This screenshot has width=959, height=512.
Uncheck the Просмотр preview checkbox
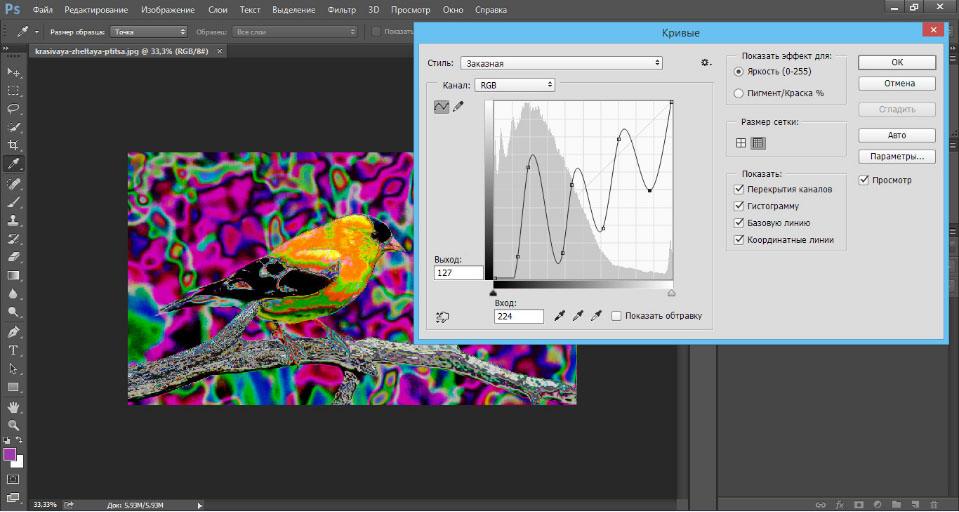click(x=864, y=180)
